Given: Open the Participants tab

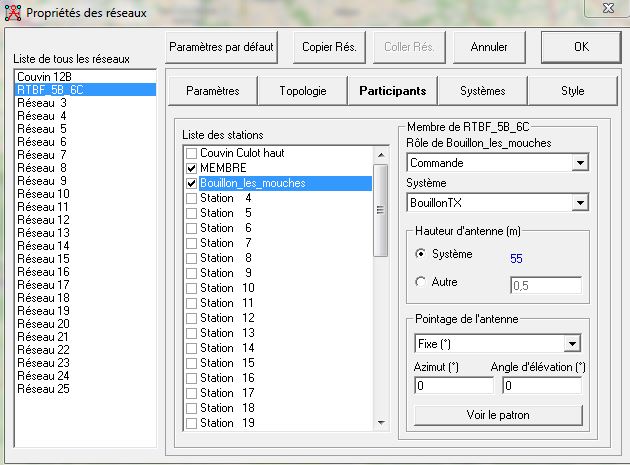Looking at the screenshot, I should click(x=393, y=91).
